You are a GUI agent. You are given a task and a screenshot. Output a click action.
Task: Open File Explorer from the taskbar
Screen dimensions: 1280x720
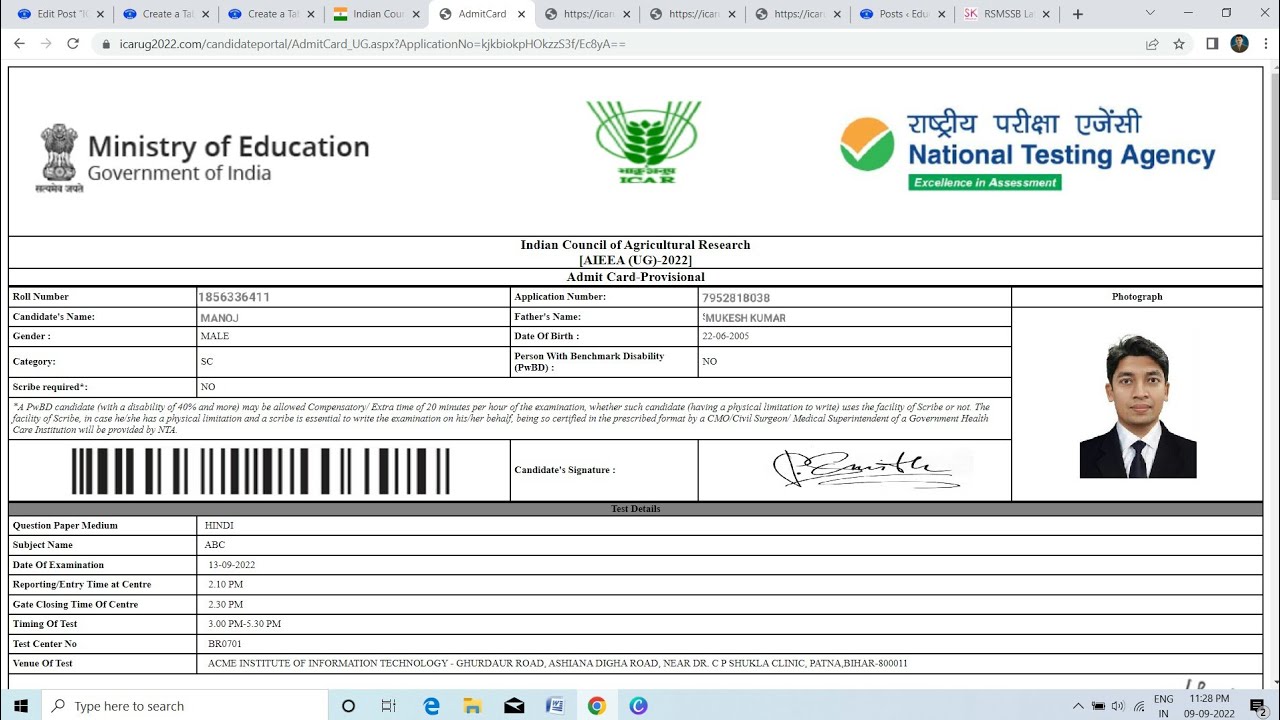click(472, 706)
